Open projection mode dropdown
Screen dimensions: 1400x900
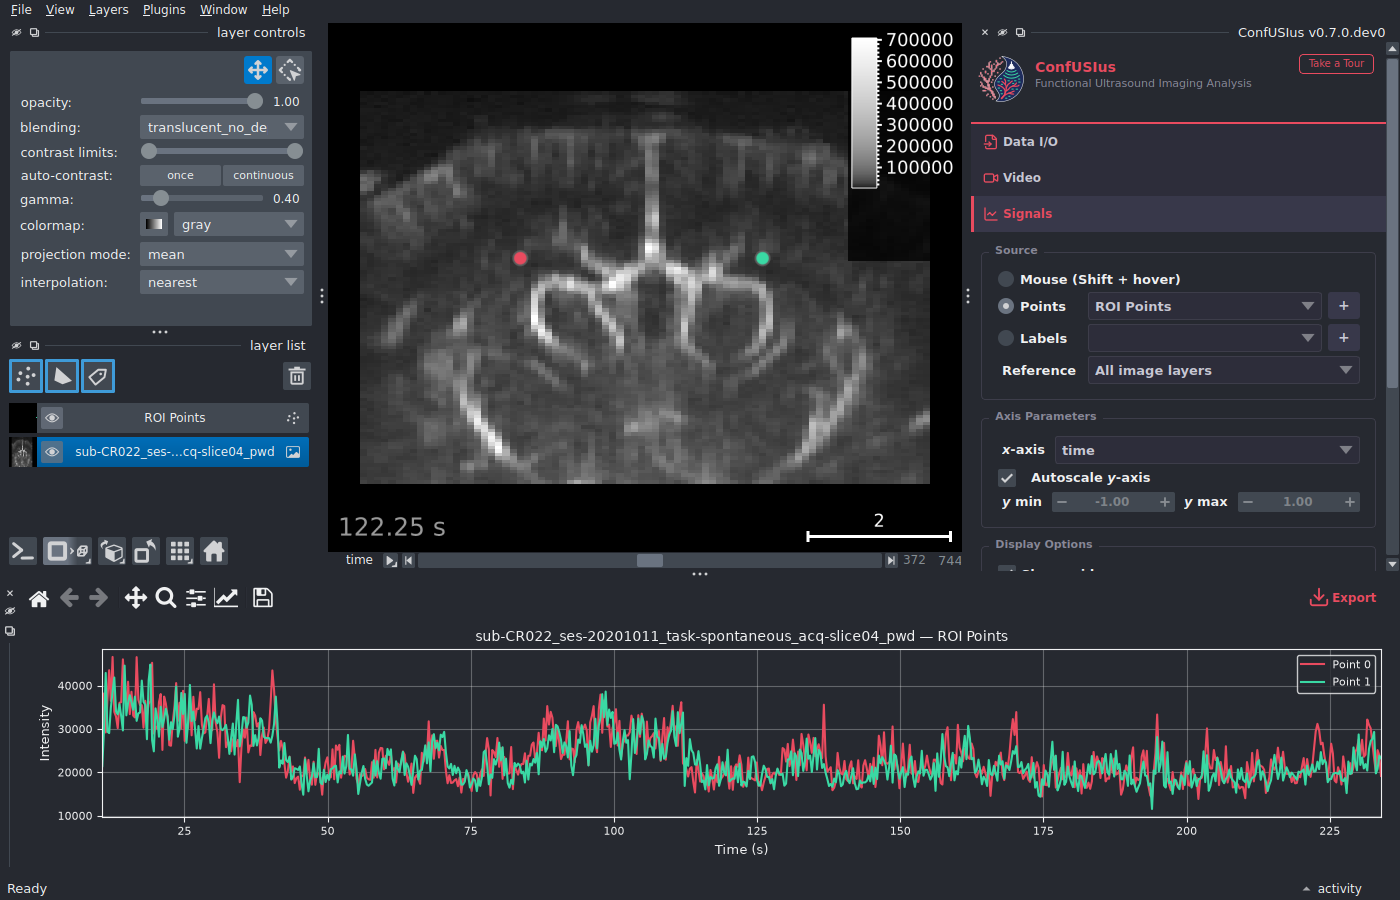click(221, 254)
